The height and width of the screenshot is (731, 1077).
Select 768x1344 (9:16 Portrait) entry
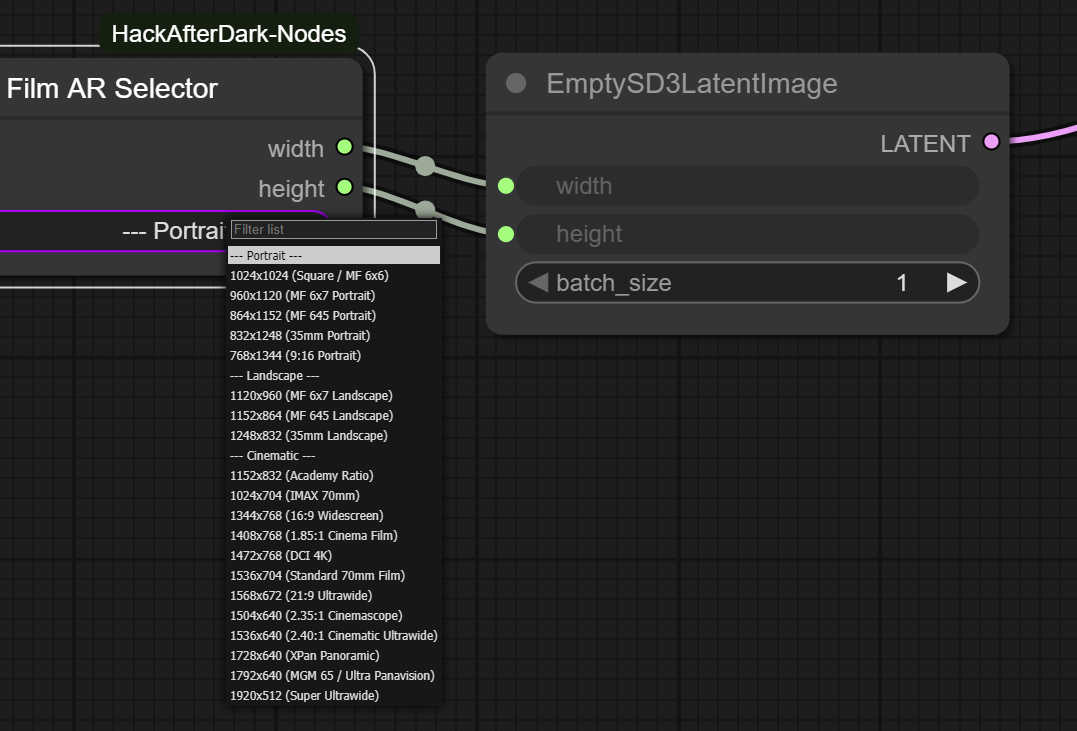pyautogui.click(x=334, y=355)
